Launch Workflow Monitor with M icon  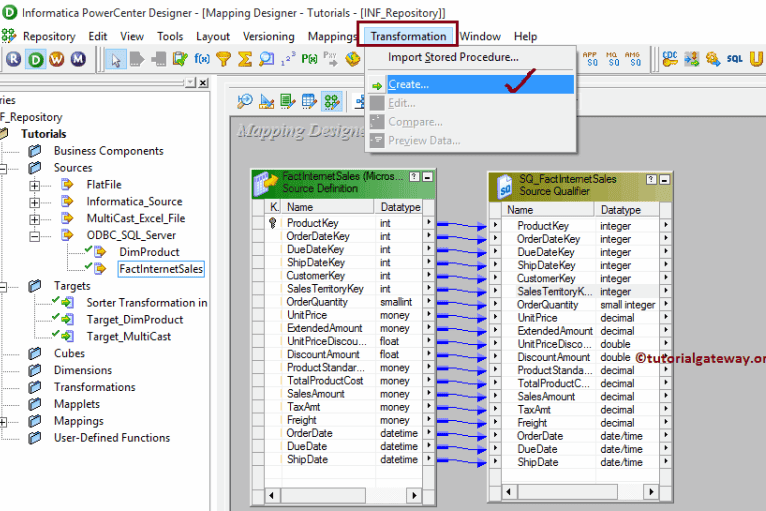[78, 59]
